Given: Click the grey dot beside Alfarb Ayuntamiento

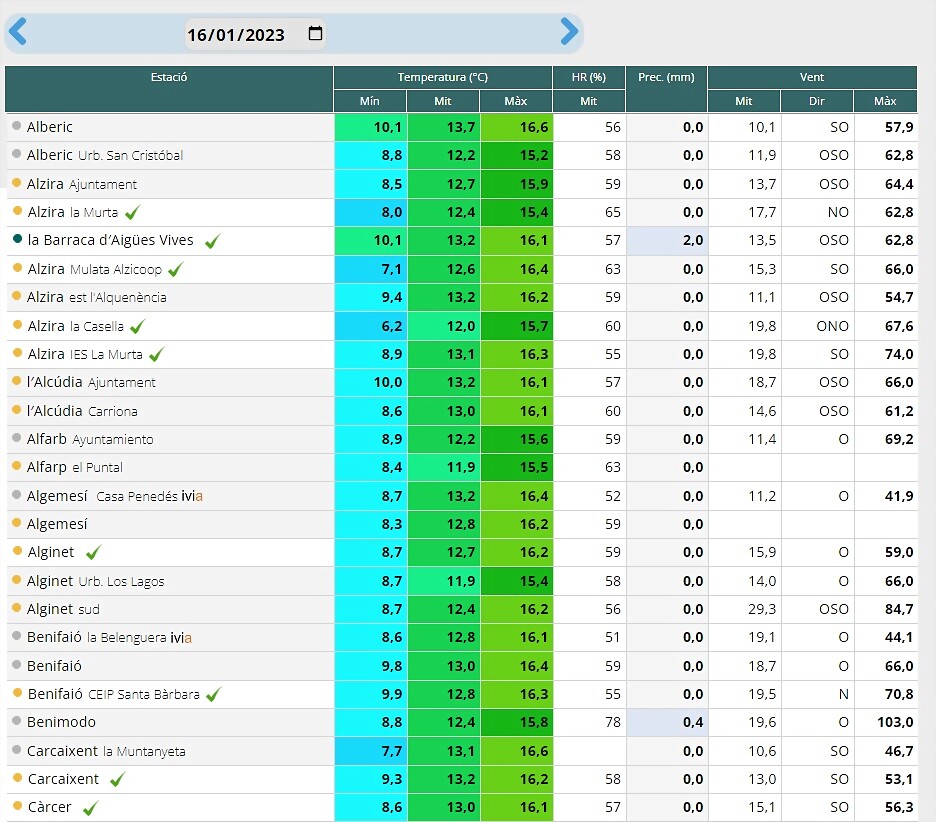Looking at the screenshot, I should click(17, 438).
